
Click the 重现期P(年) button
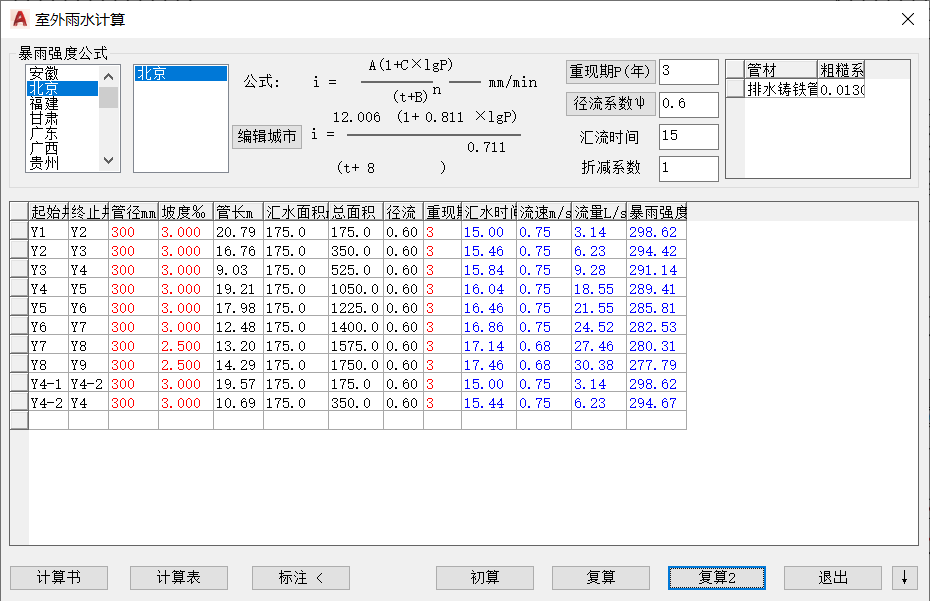coord(610,72)
